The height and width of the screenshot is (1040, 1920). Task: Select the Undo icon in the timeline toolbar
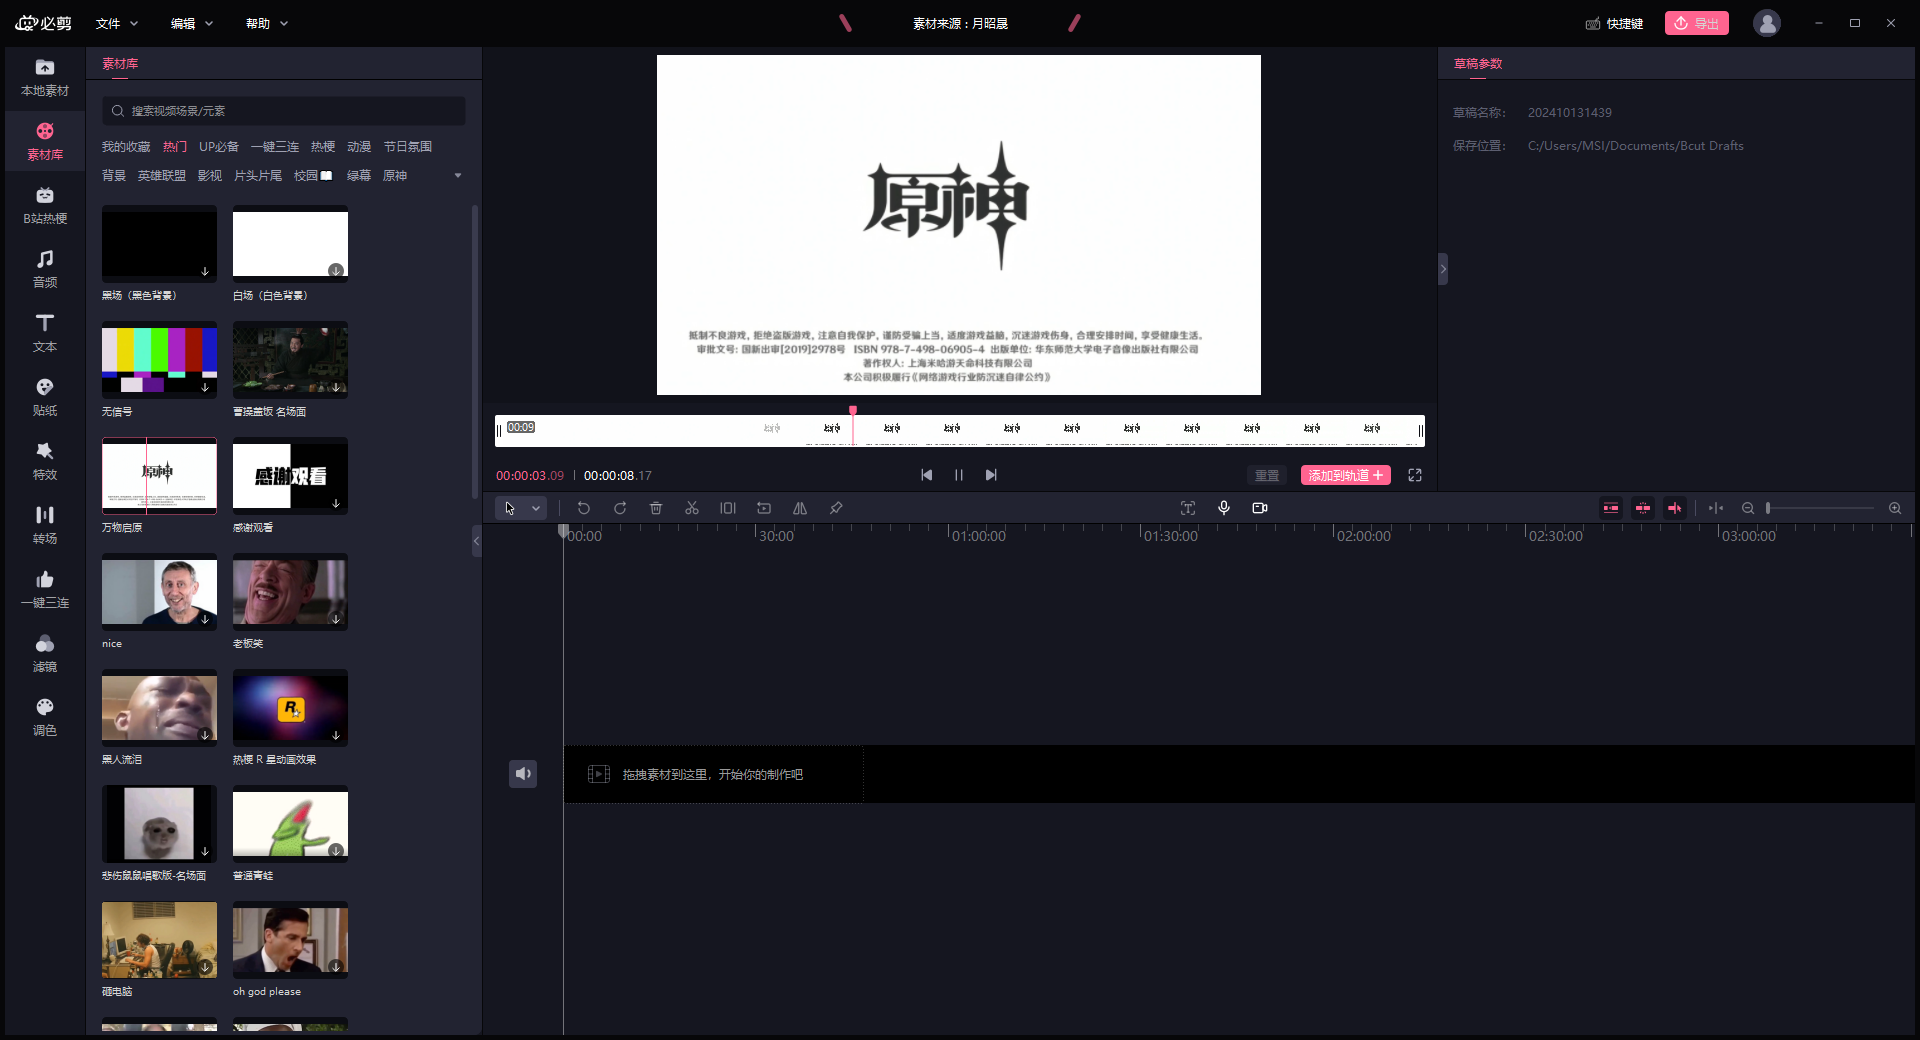point(583,508)
